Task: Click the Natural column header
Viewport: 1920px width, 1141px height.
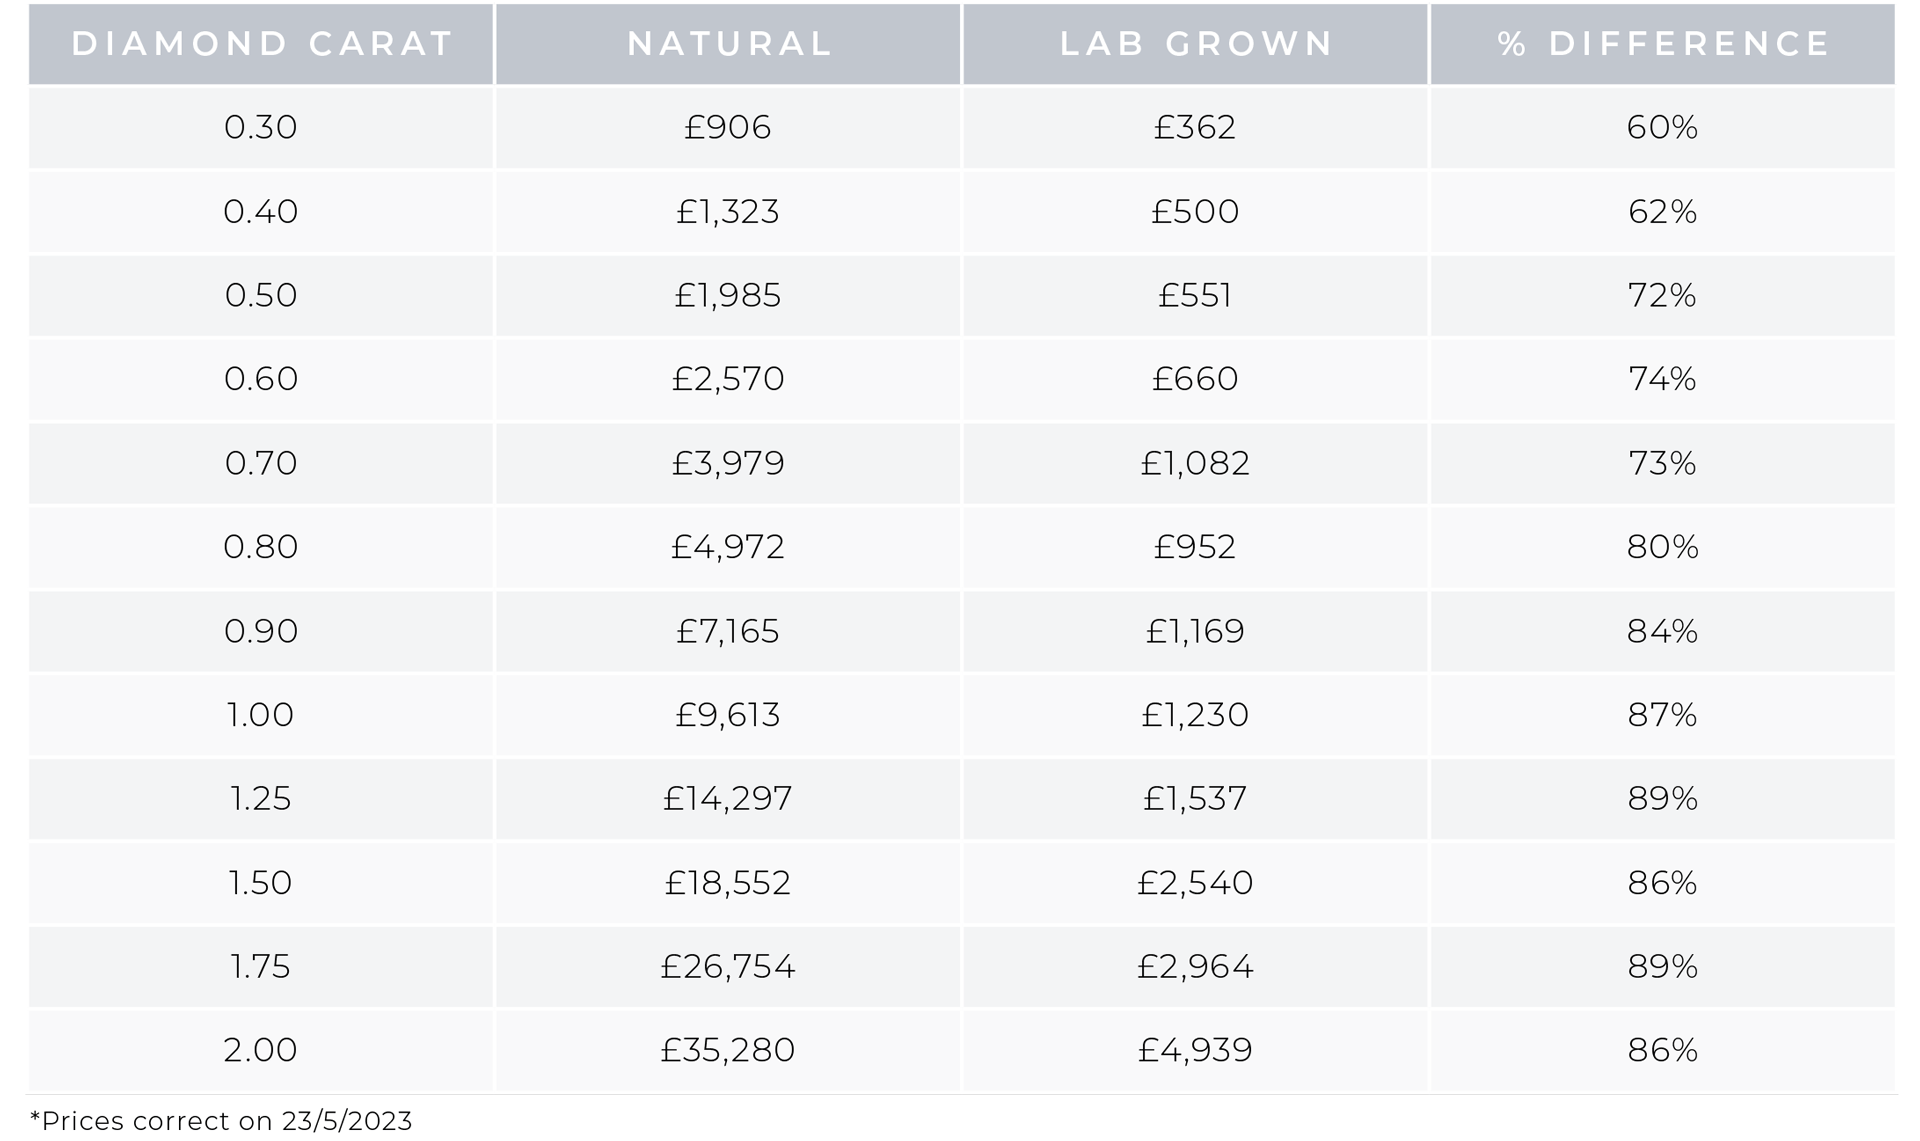Action: click(728, 44)
